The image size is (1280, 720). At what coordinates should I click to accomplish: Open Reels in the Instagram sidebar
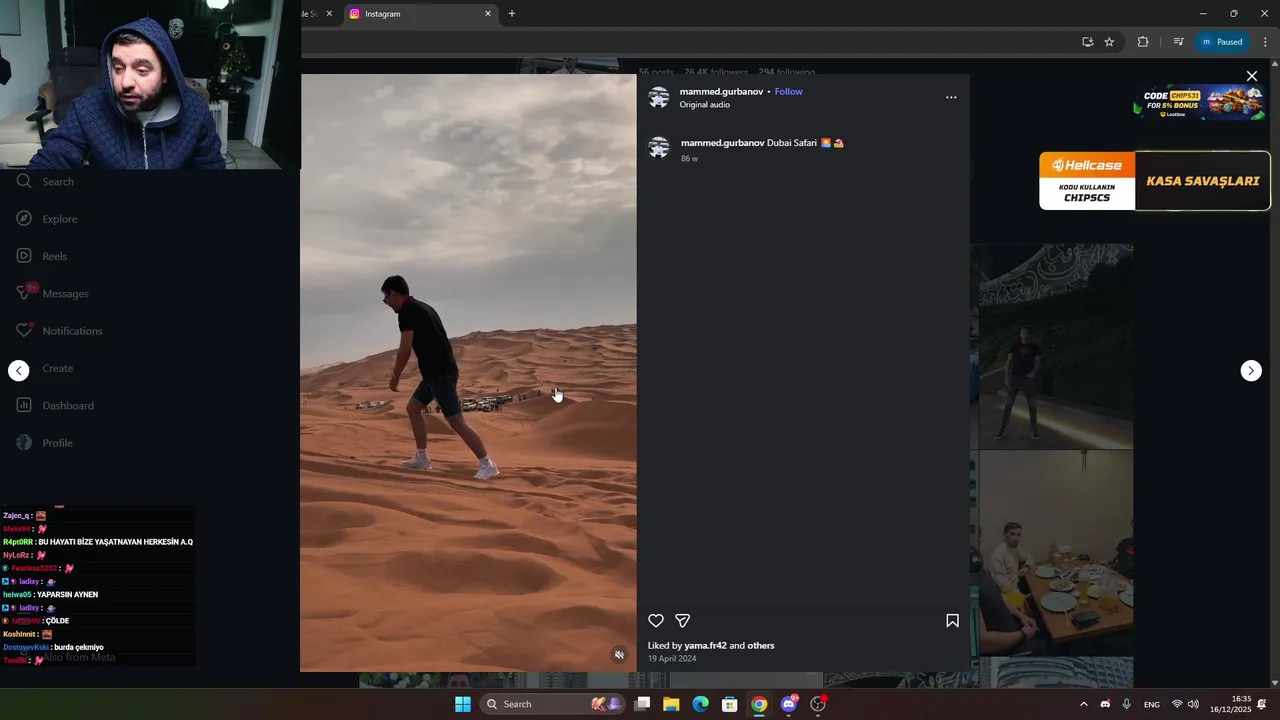pyautogui.click(x=42, y=256)
